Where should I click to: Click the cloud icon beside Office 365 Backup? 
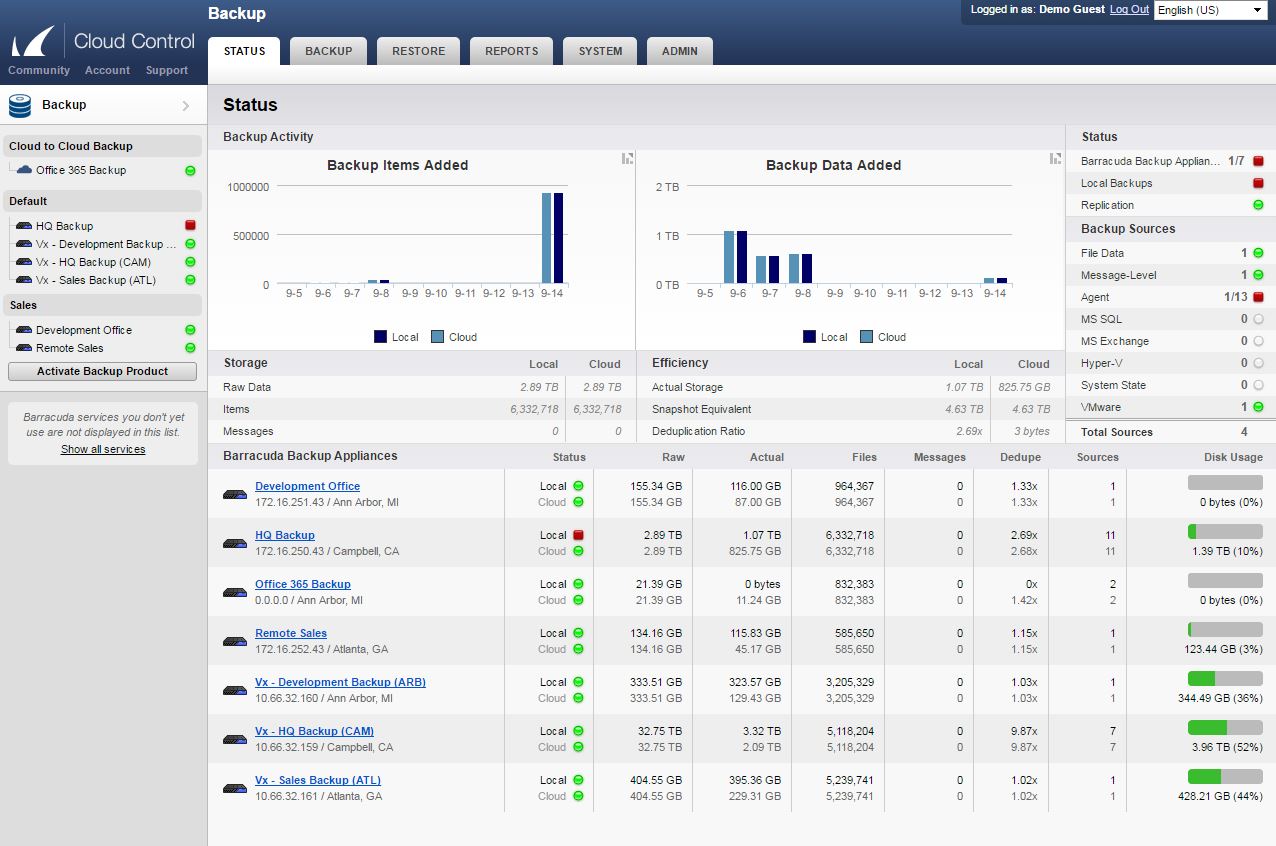[25, 170]
